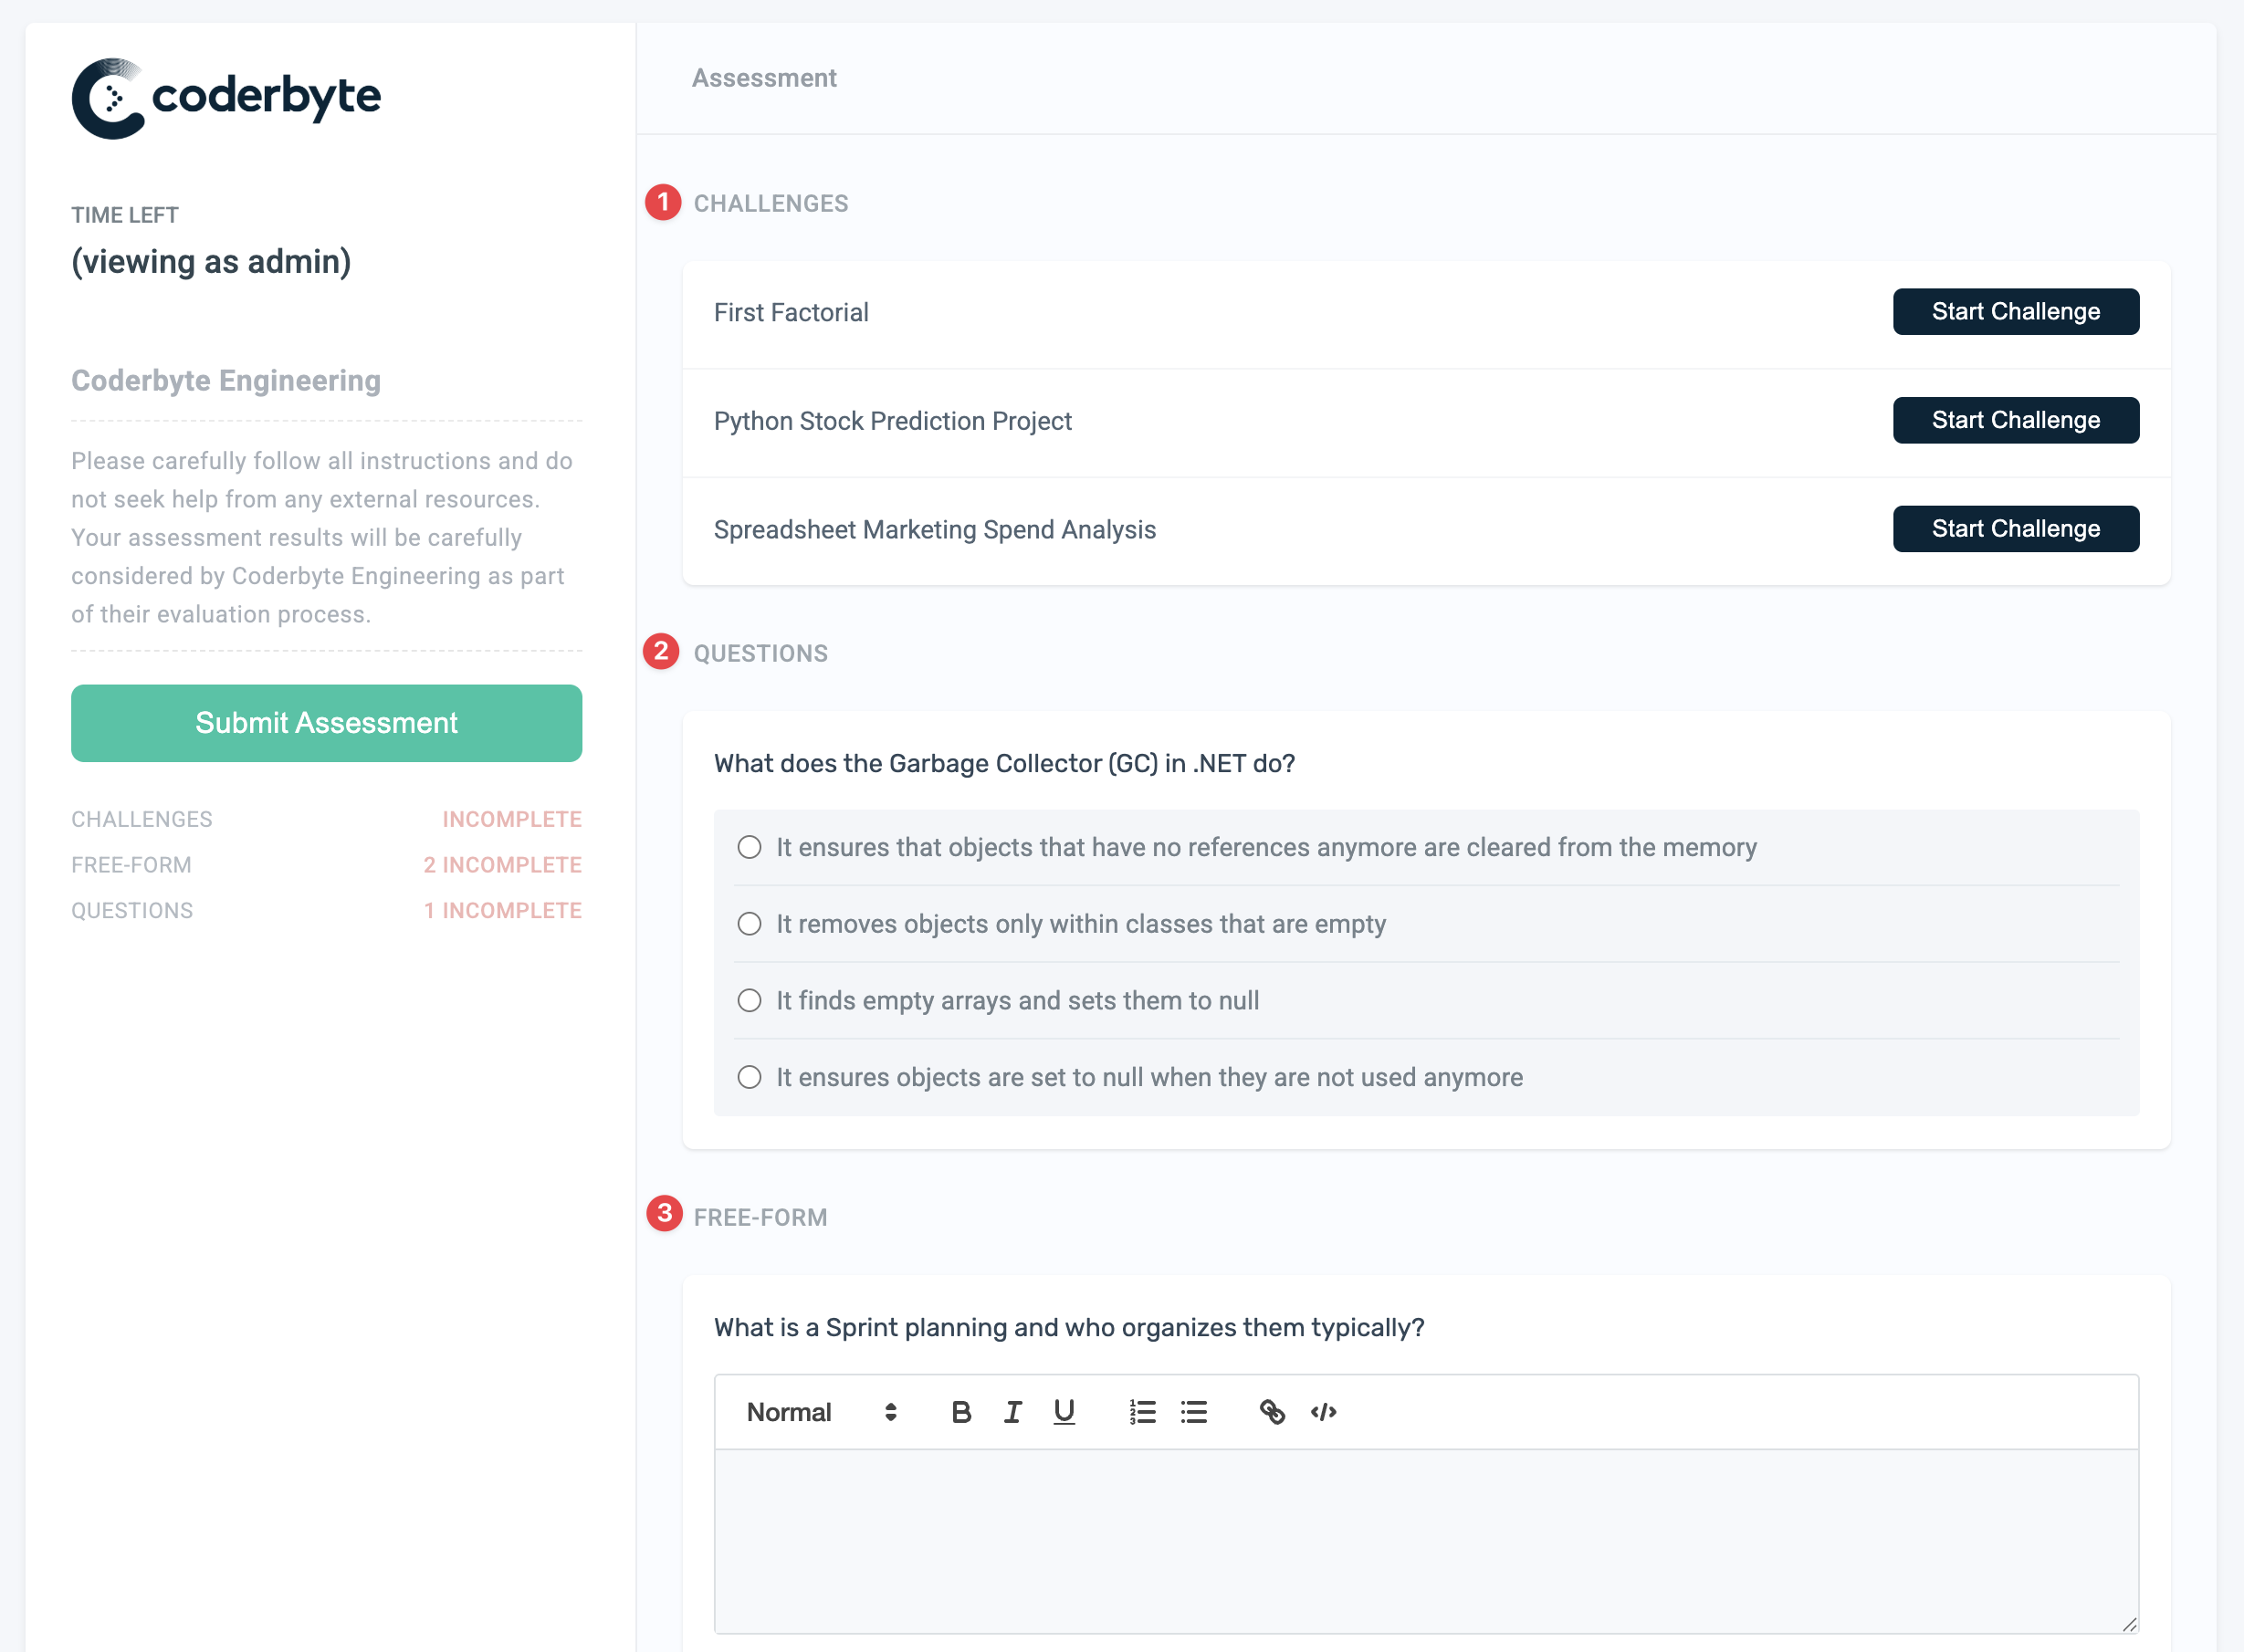
Task: Open the Normal text style dropdown
Action: [820, 1412]
